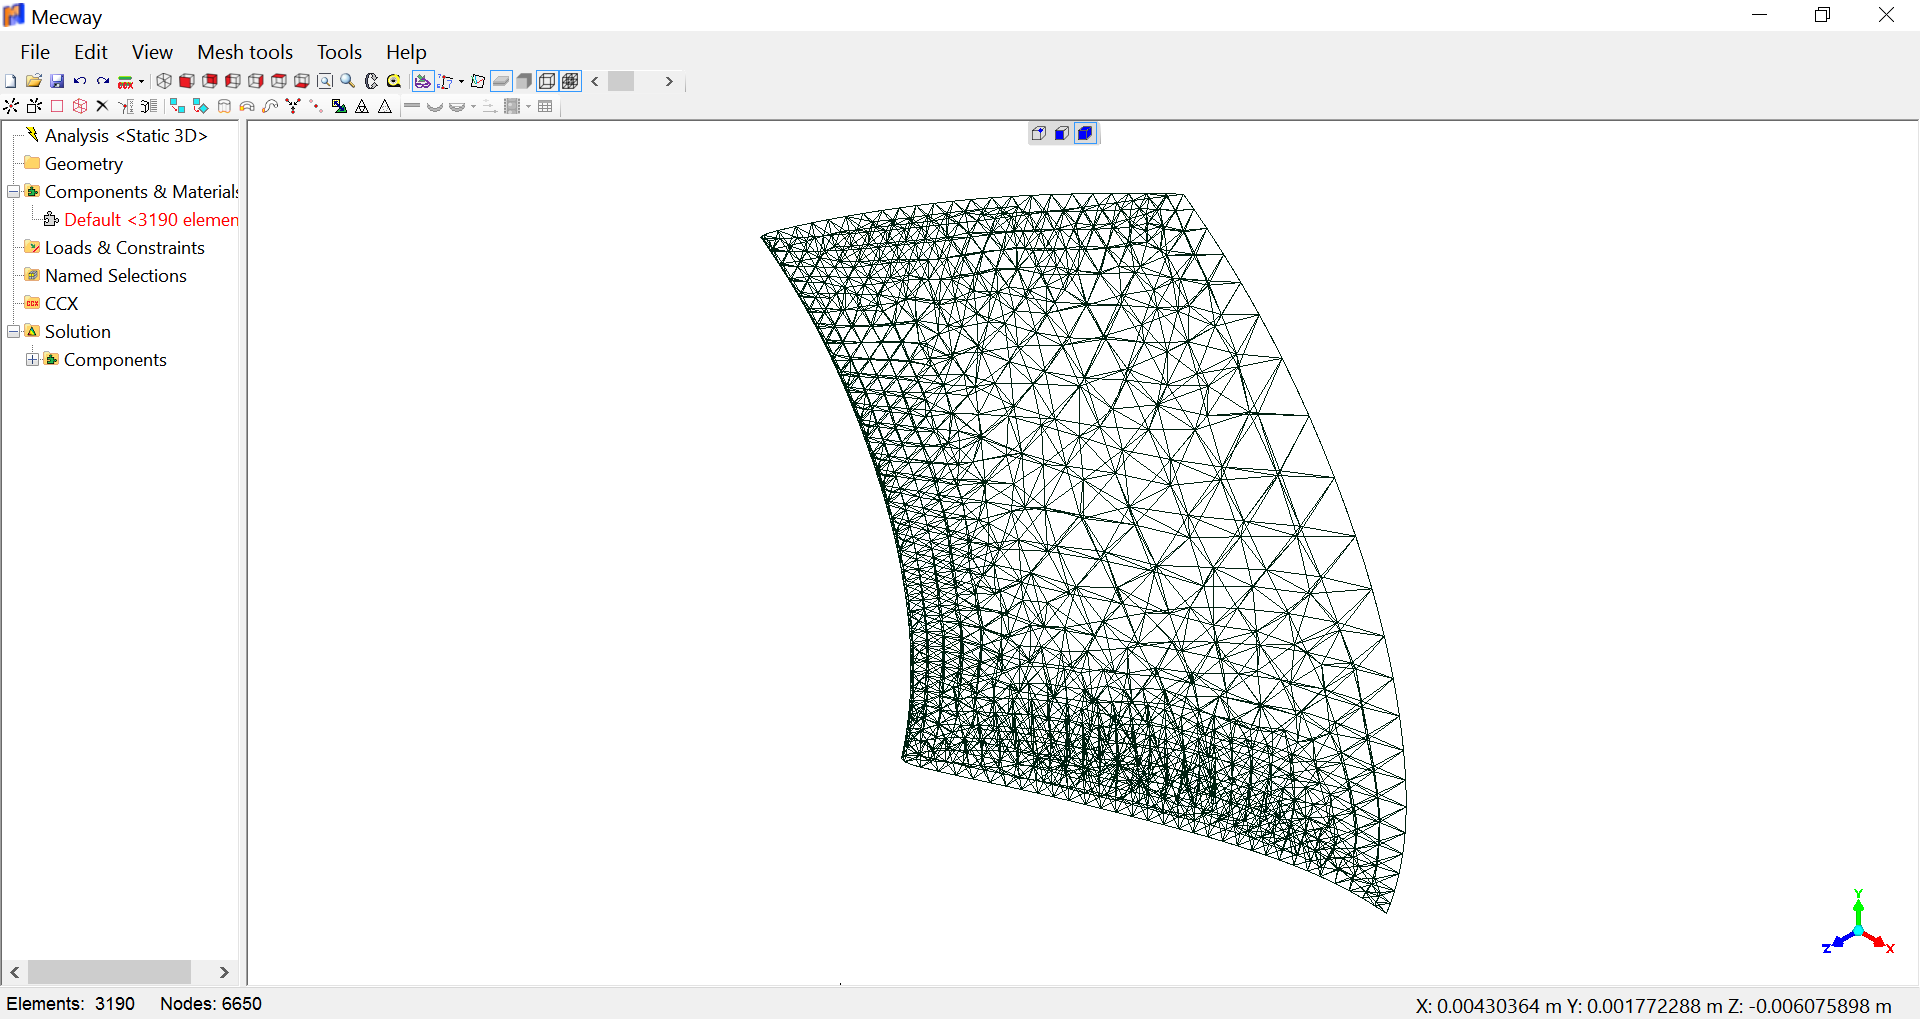
Task: Select the tape measure tool
Action: (394, 81)
